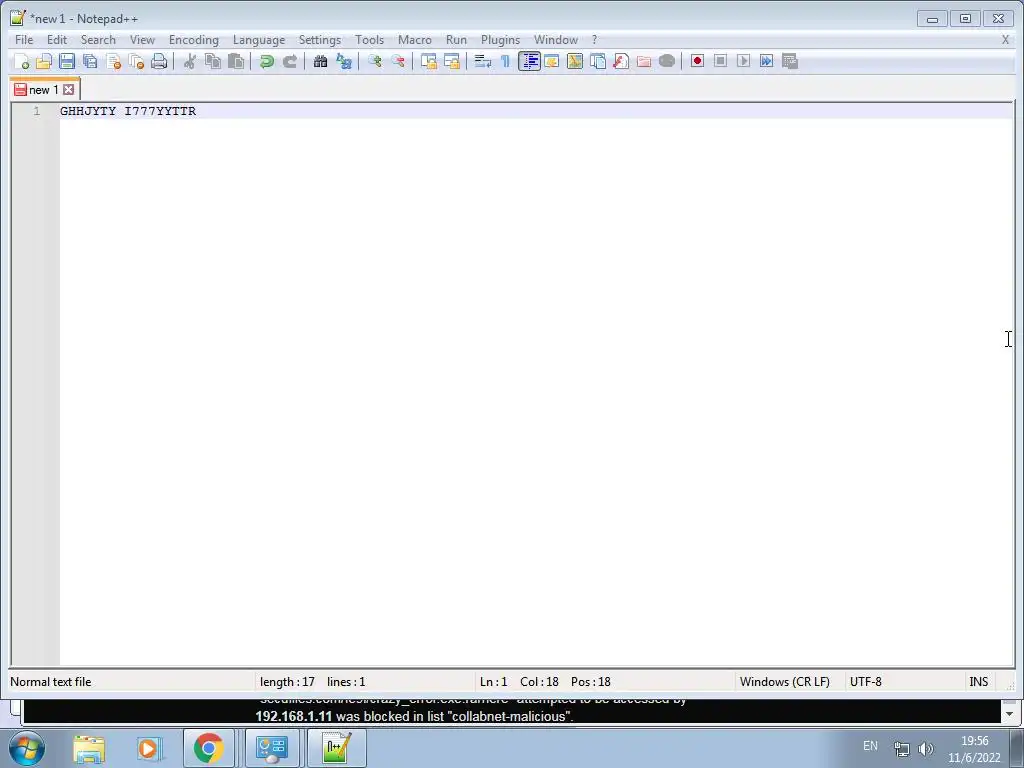Open the Edit menu

click(x=57, y=40)
